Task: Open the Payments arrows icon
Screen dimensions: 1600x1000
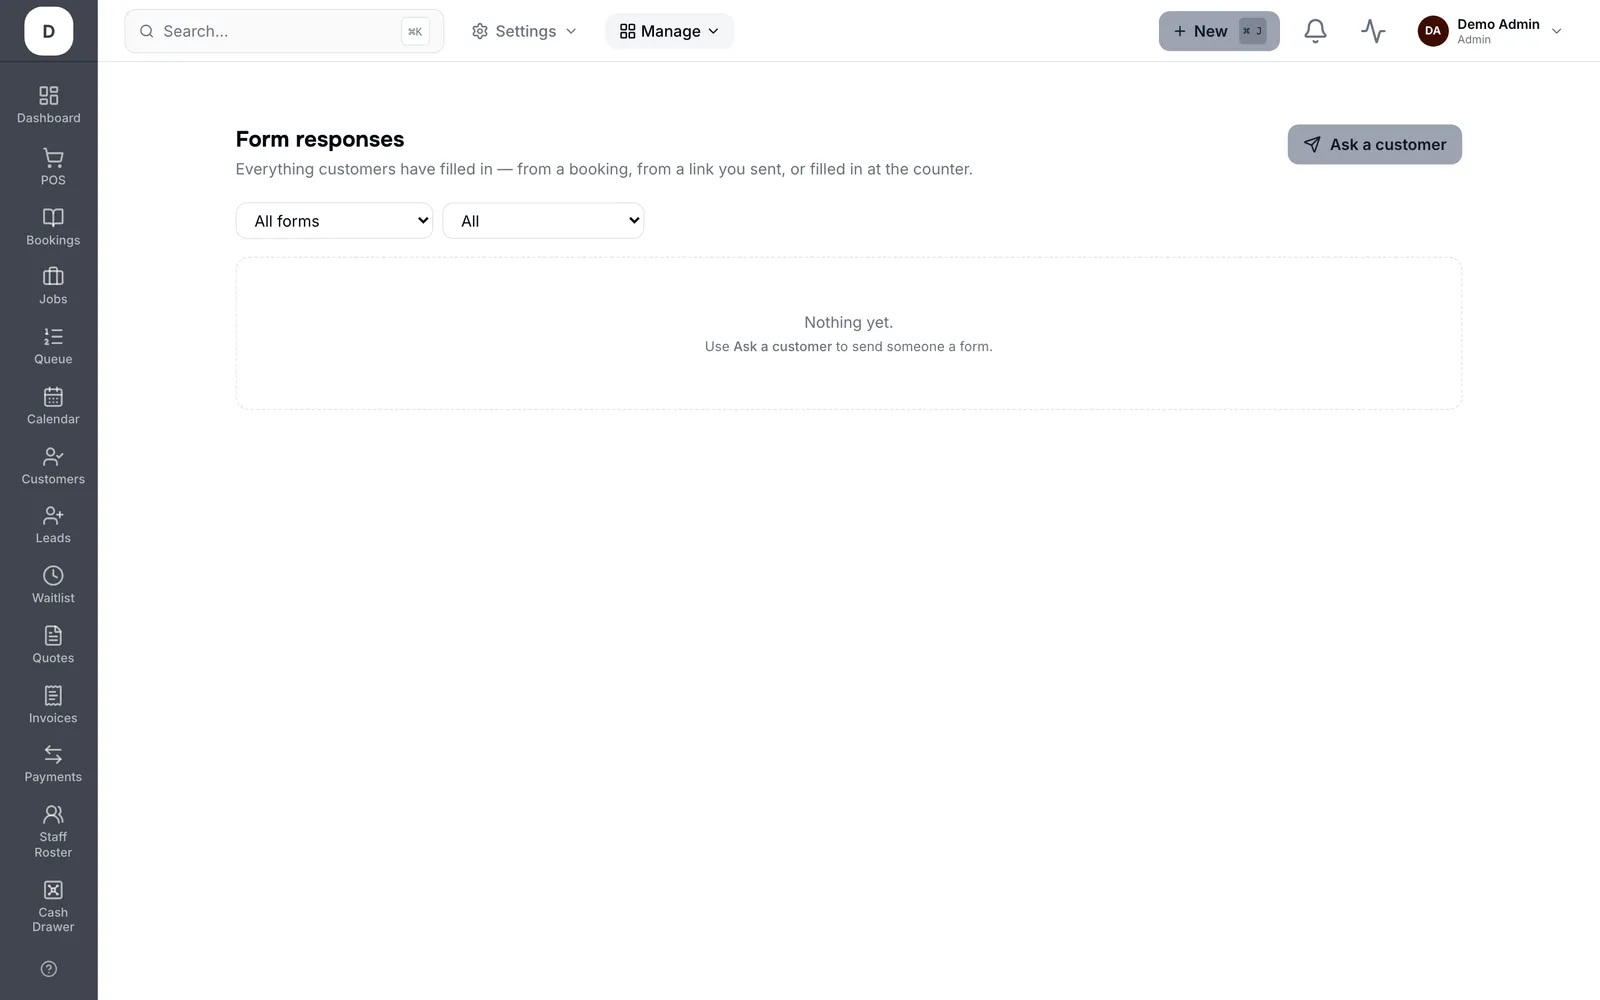Action: (x=53, y=755)
